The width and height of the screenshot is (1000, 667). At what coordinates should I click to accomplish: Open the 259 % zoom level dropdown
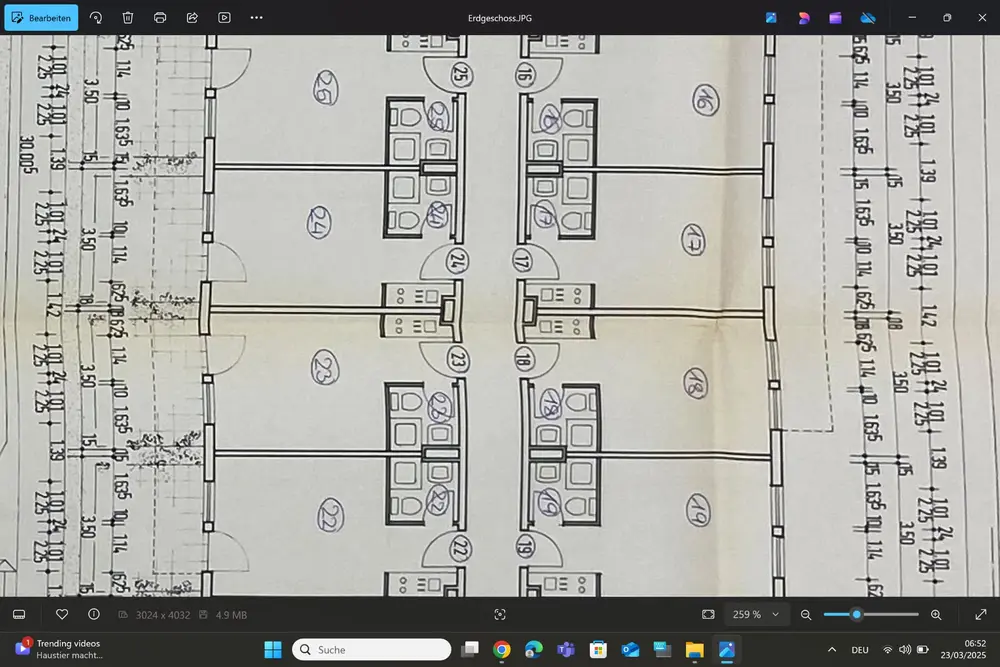[756, 615]
